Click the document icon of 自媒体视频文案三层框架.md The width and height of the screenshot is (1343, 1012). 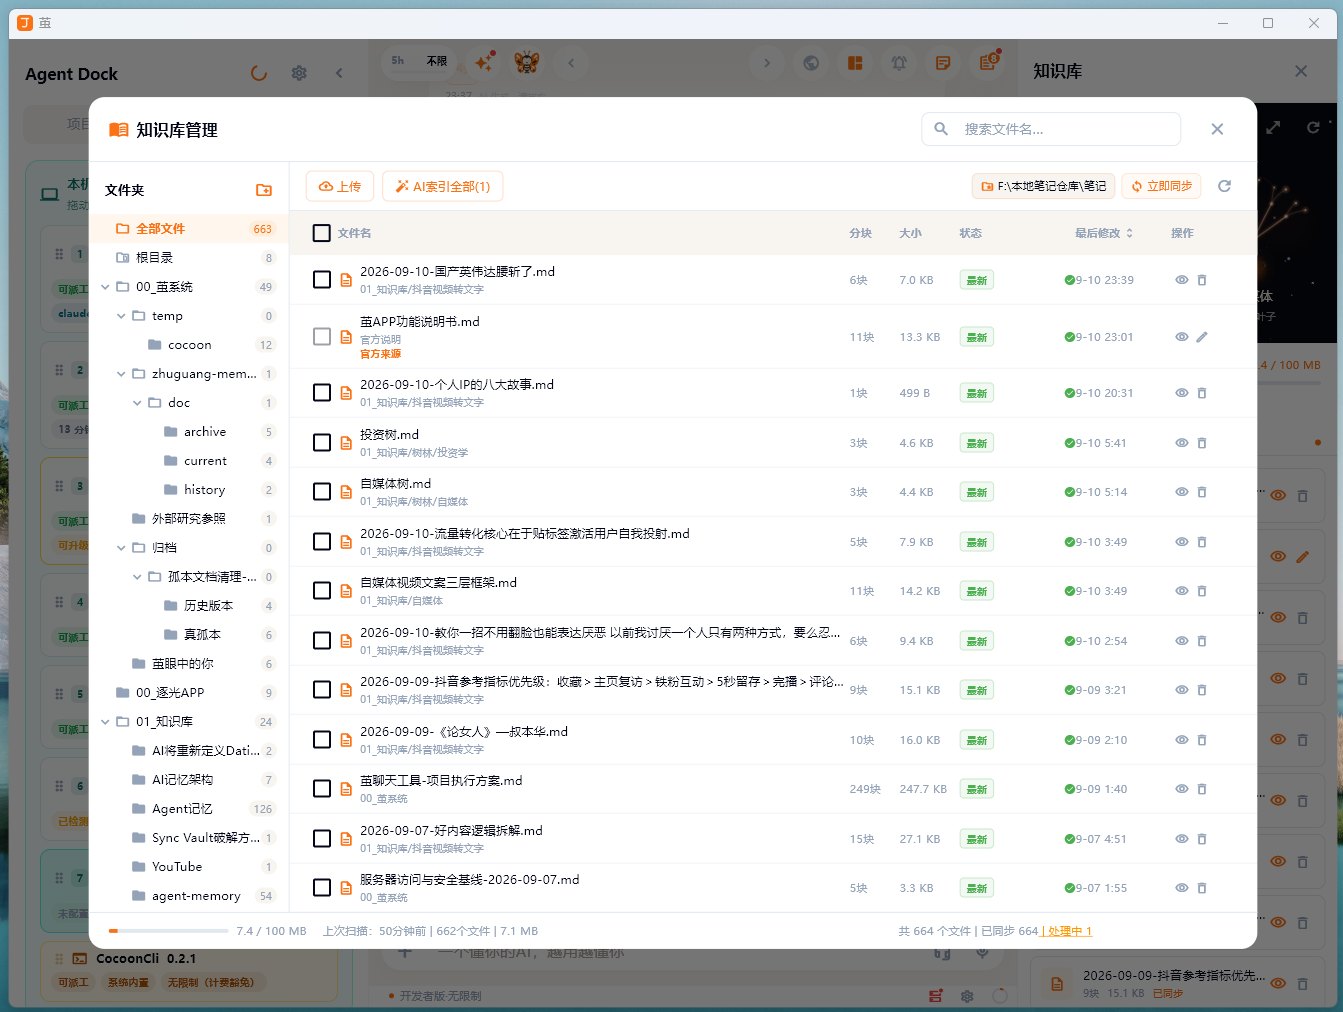pos(346,591)
